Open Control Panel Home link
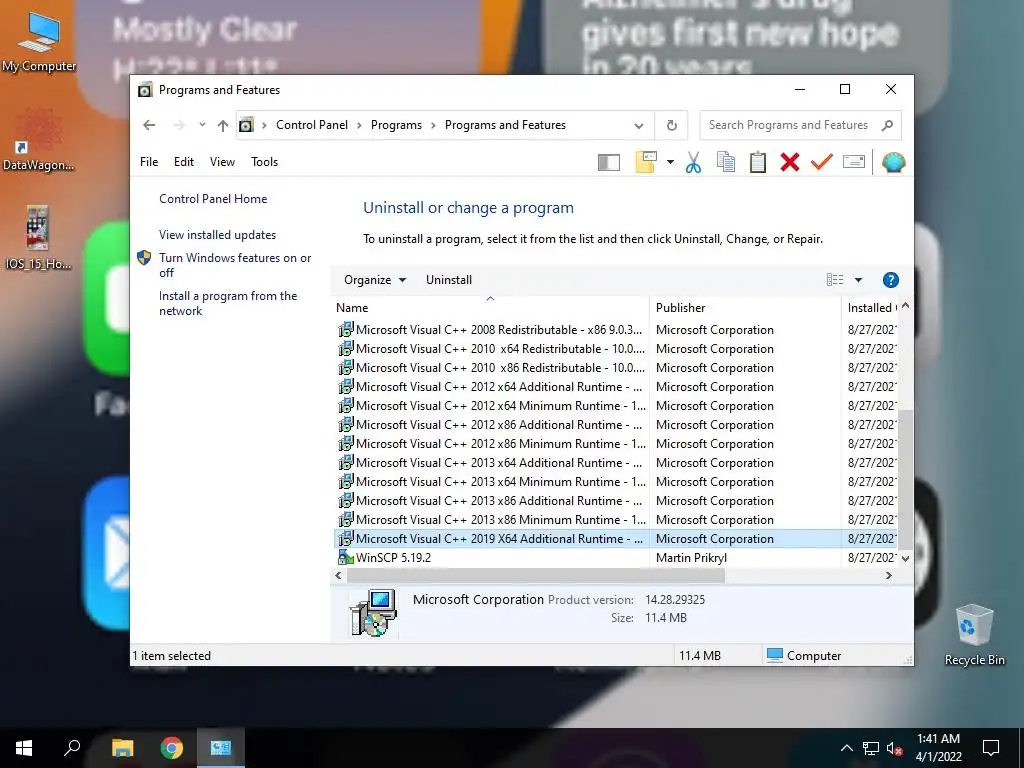The height and width of the screenshot is (768, 1024). pos(213,199)
